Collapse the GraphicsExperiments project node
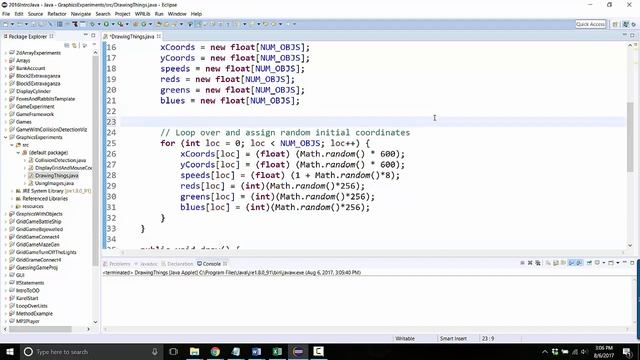 tap(6, 137)
